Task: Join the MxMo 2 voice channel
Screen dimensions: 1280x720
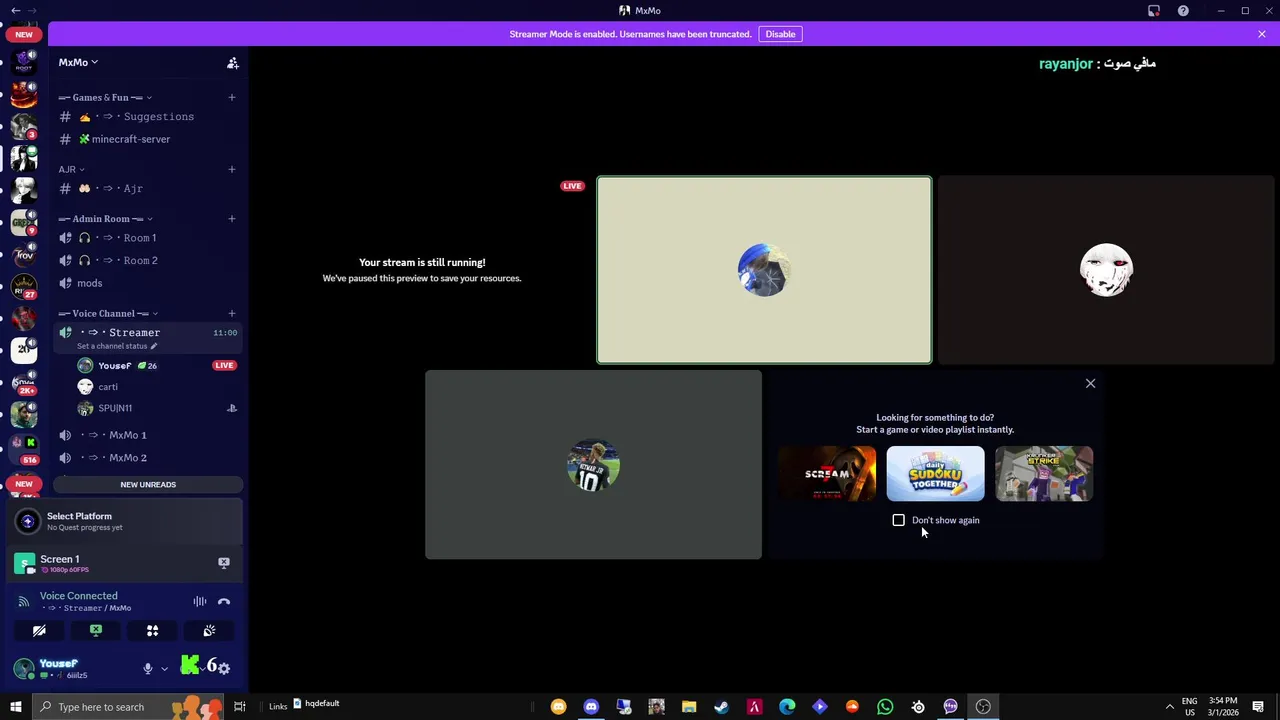Action: click(148, 457)
